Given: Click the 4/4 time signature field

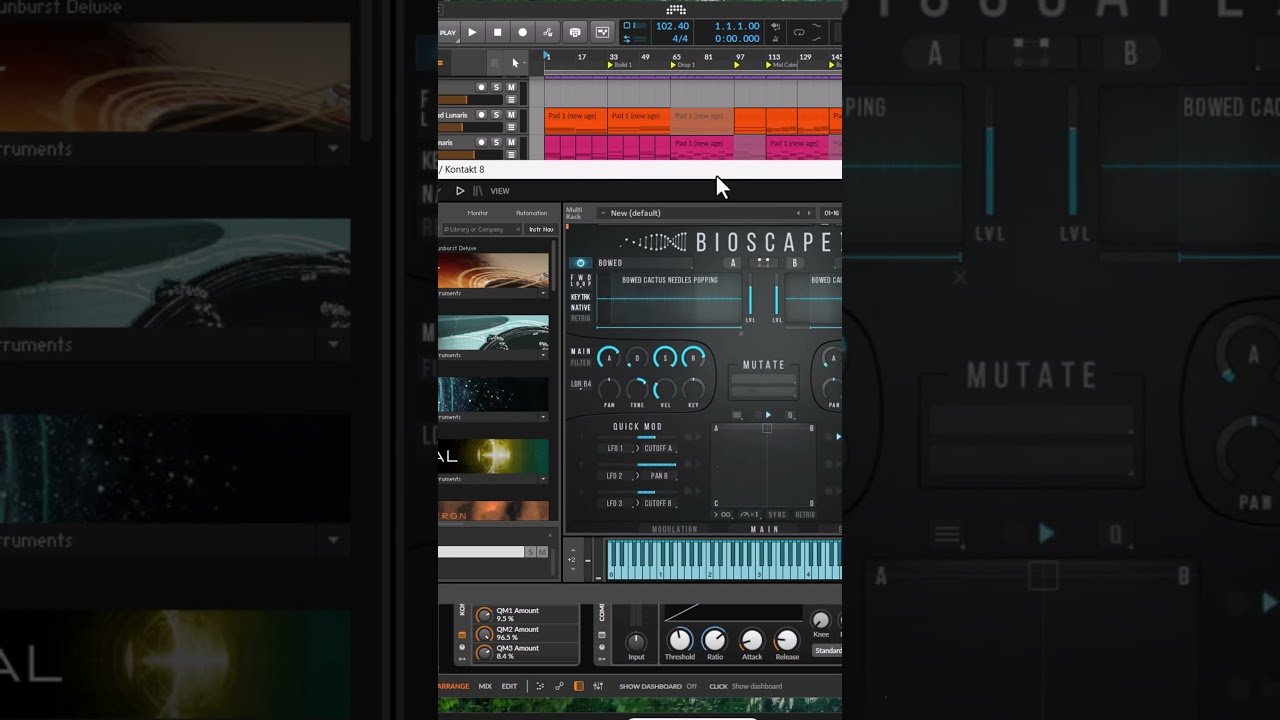Looking at the screenshot, I should pos(680,39).
